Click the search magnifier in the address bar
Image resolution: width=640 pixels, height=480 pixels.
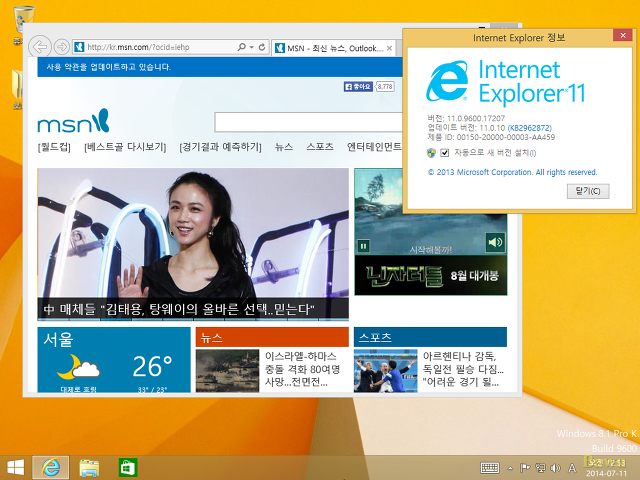coord(241,47)
